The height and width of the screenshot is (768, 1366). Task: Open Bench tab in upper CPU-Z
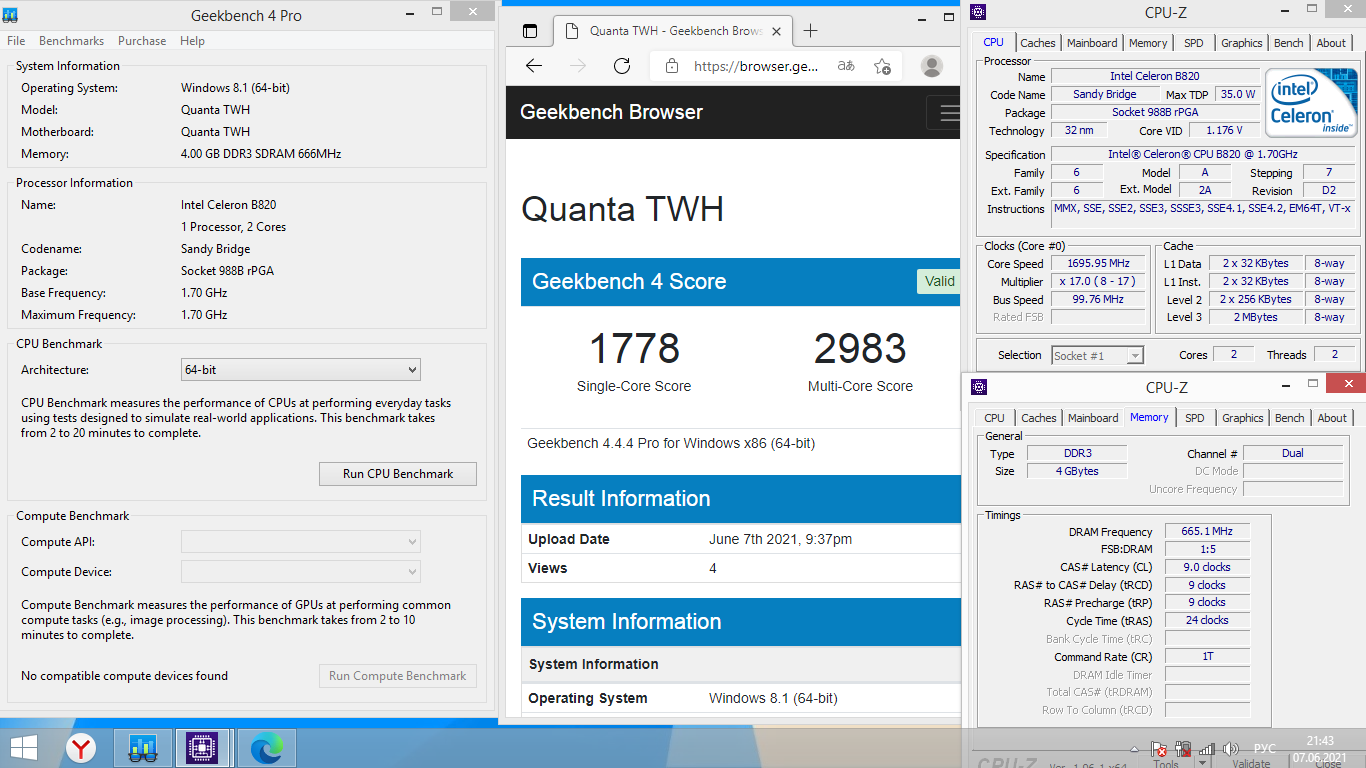pyautogui.click(x=1288, y=43)
